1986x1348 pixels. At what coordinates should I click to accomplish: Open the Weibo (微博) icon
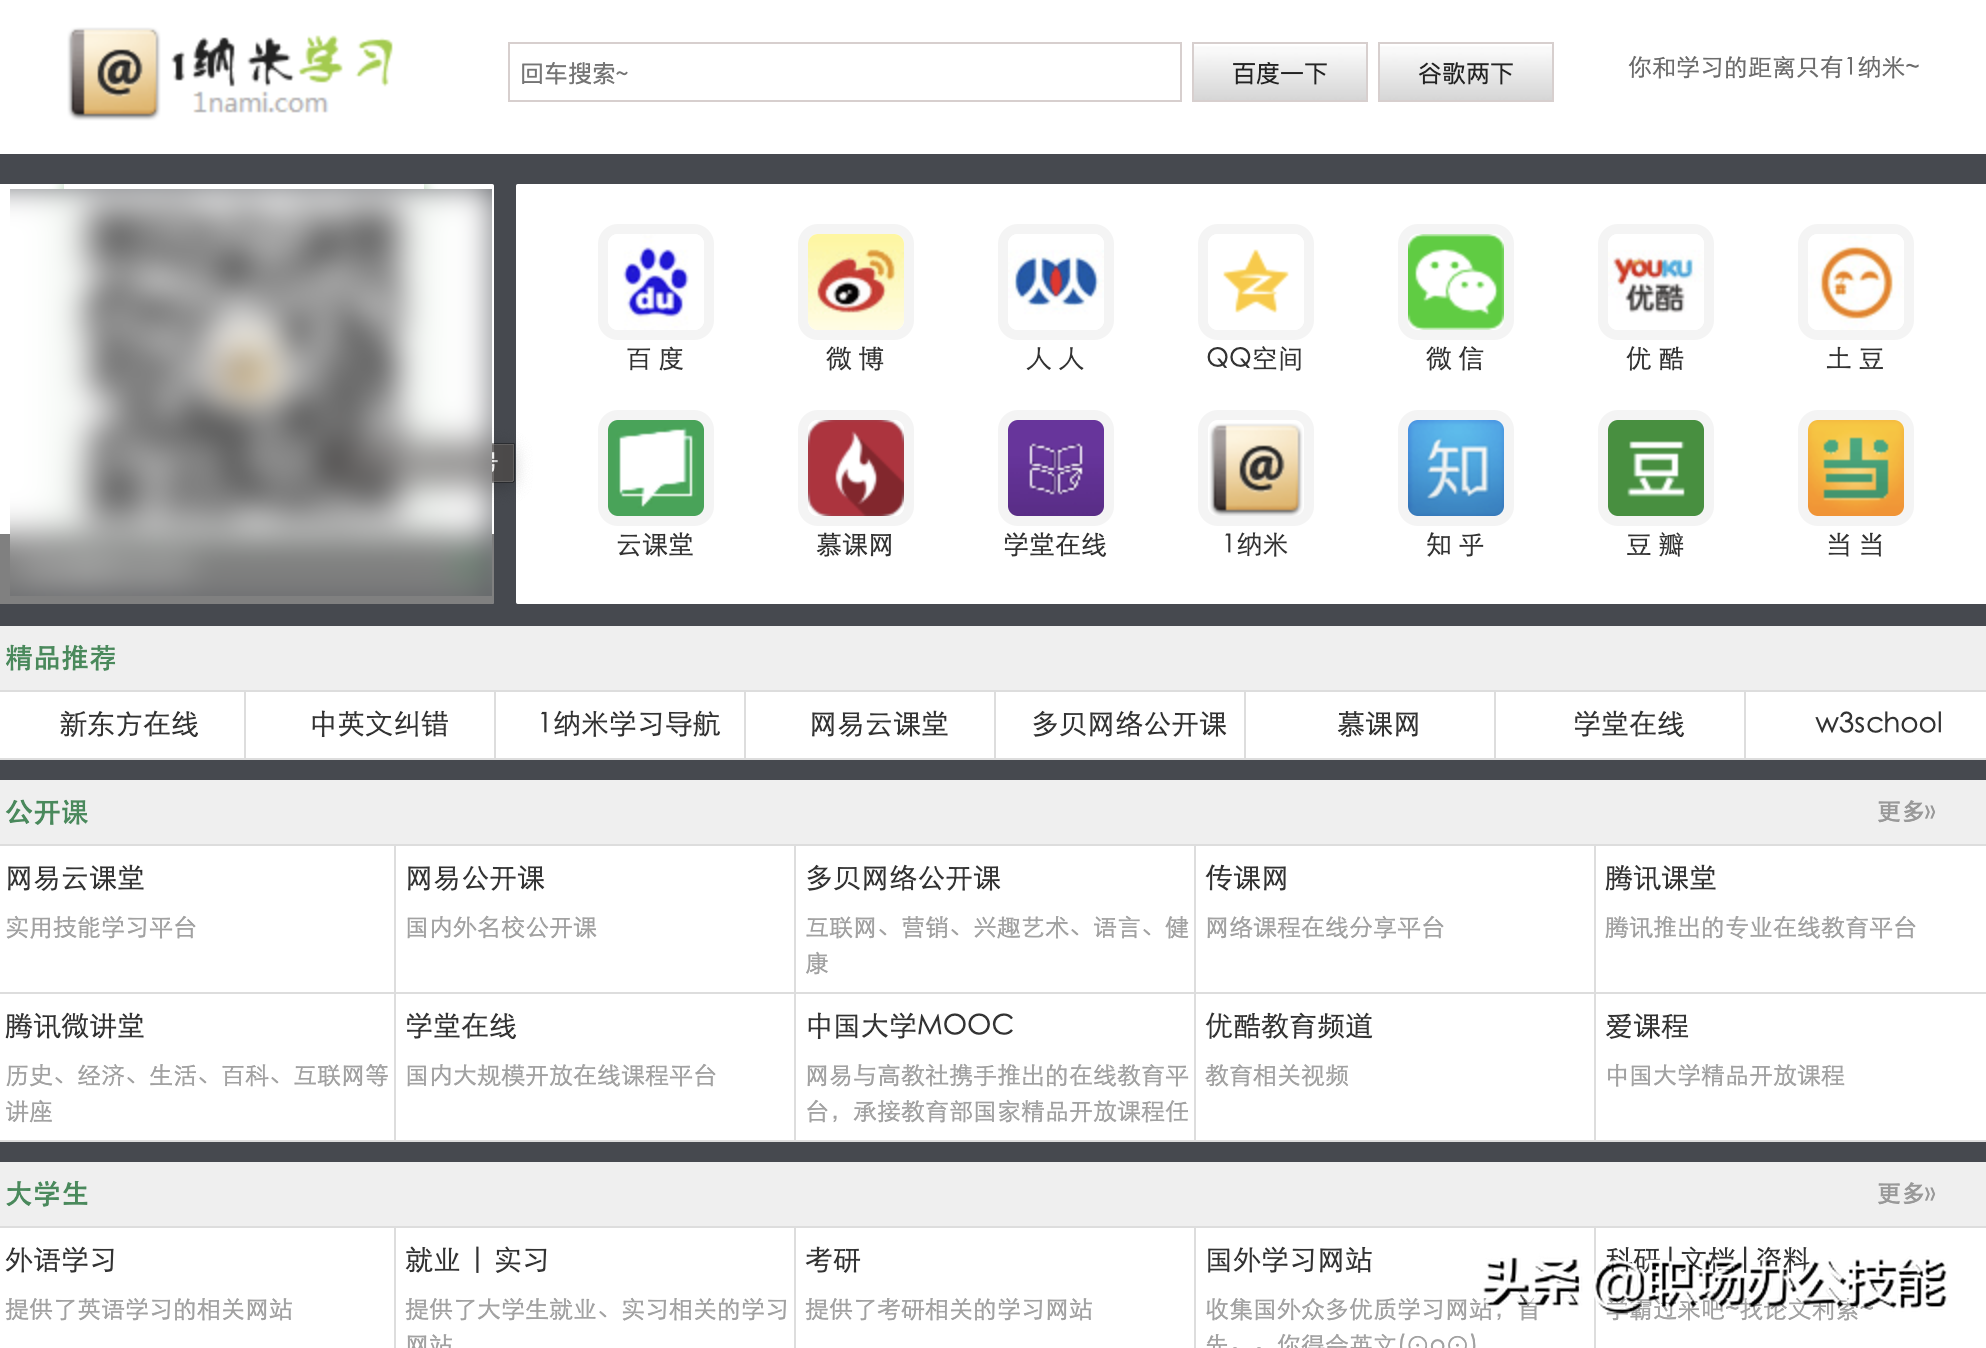855,282
